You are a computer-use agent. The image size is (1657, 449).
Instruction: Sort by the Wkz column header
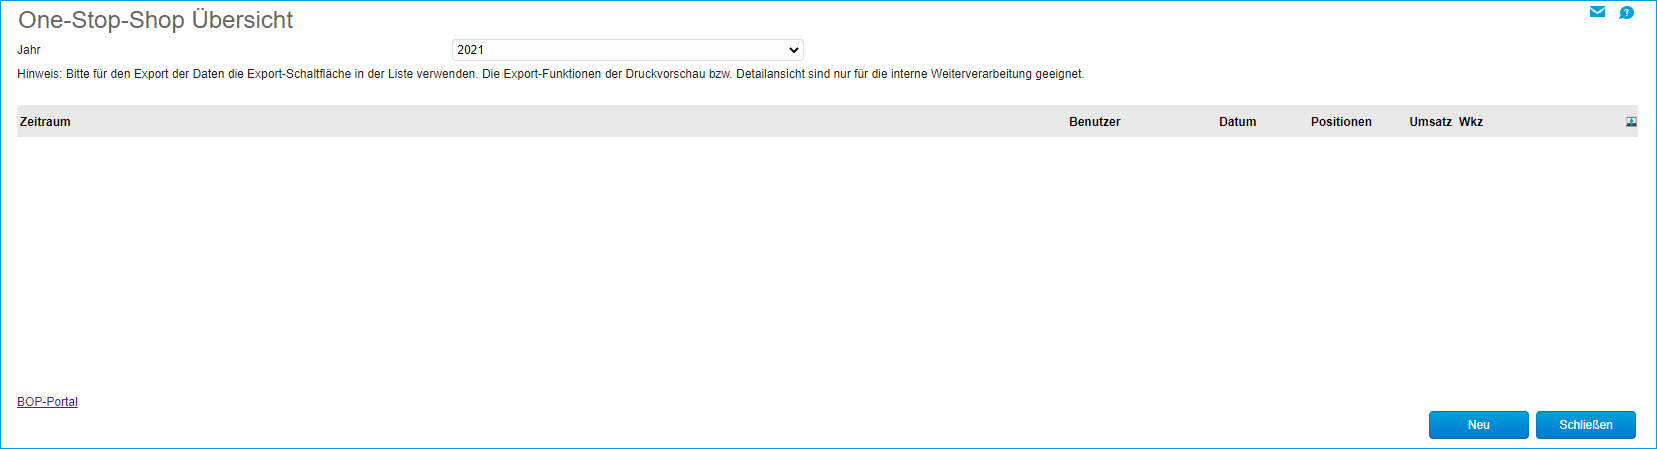pyautogui.click(x=1471, y=122)
